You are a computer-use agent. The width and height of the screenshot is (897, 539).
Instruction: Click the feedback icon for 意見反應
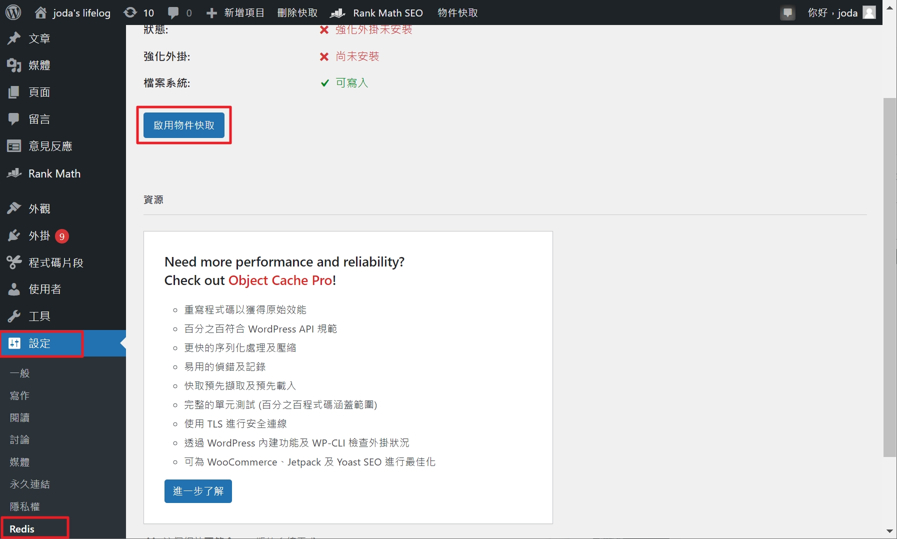14,146
